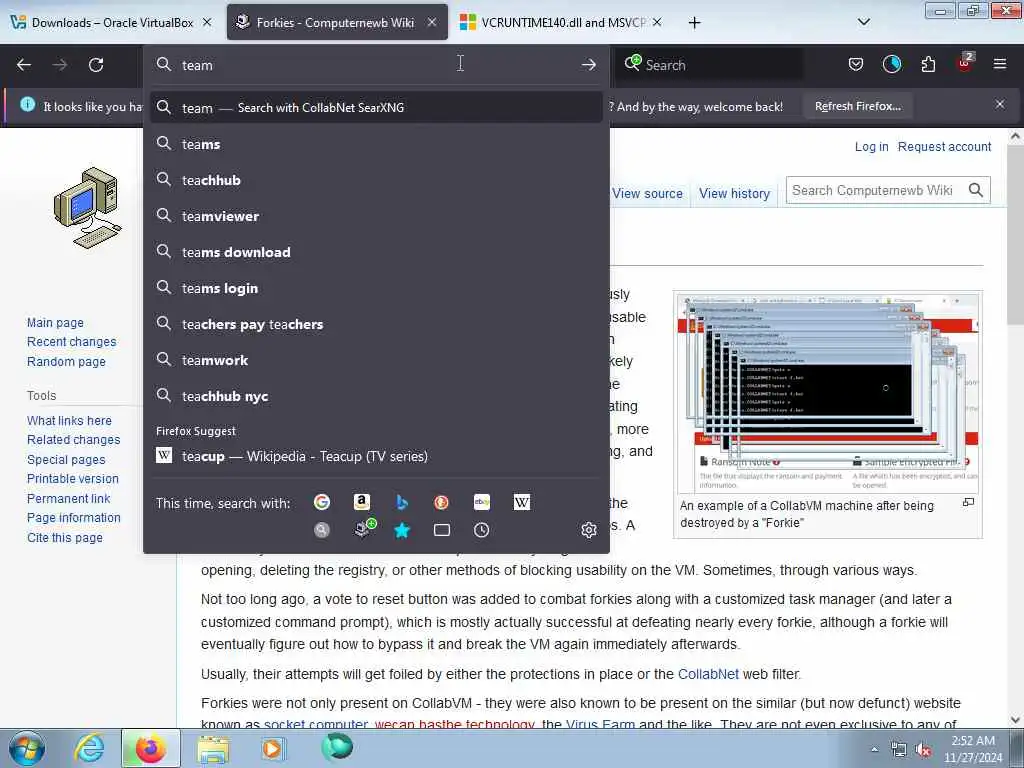This screenshot has width=1024, height=768.
Task: Enlarge the CollabVM Forkie thumbnail icon
Action: 968,502
